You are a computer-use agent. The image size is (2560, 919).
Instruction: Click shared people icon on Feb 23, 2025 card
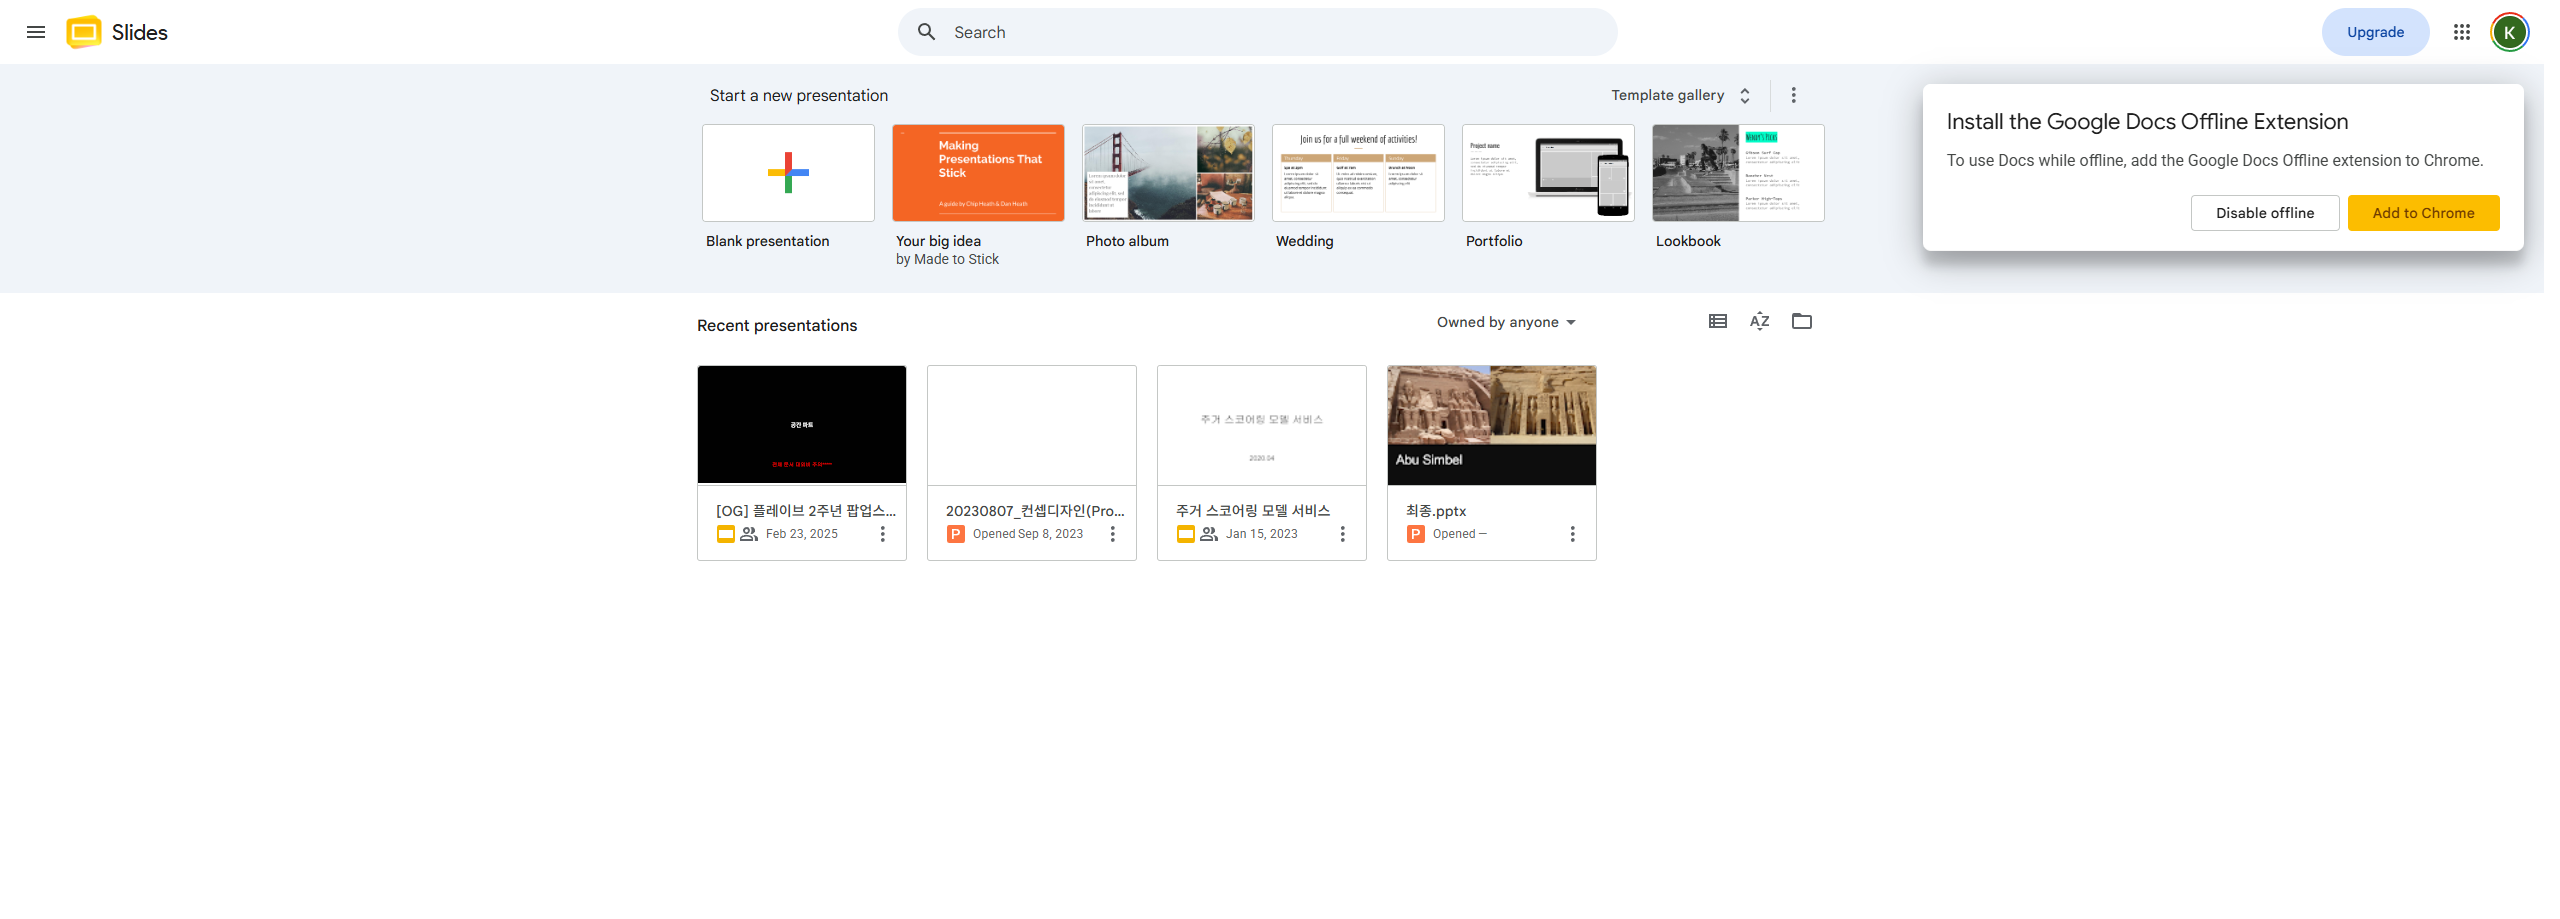pos(749,534)
